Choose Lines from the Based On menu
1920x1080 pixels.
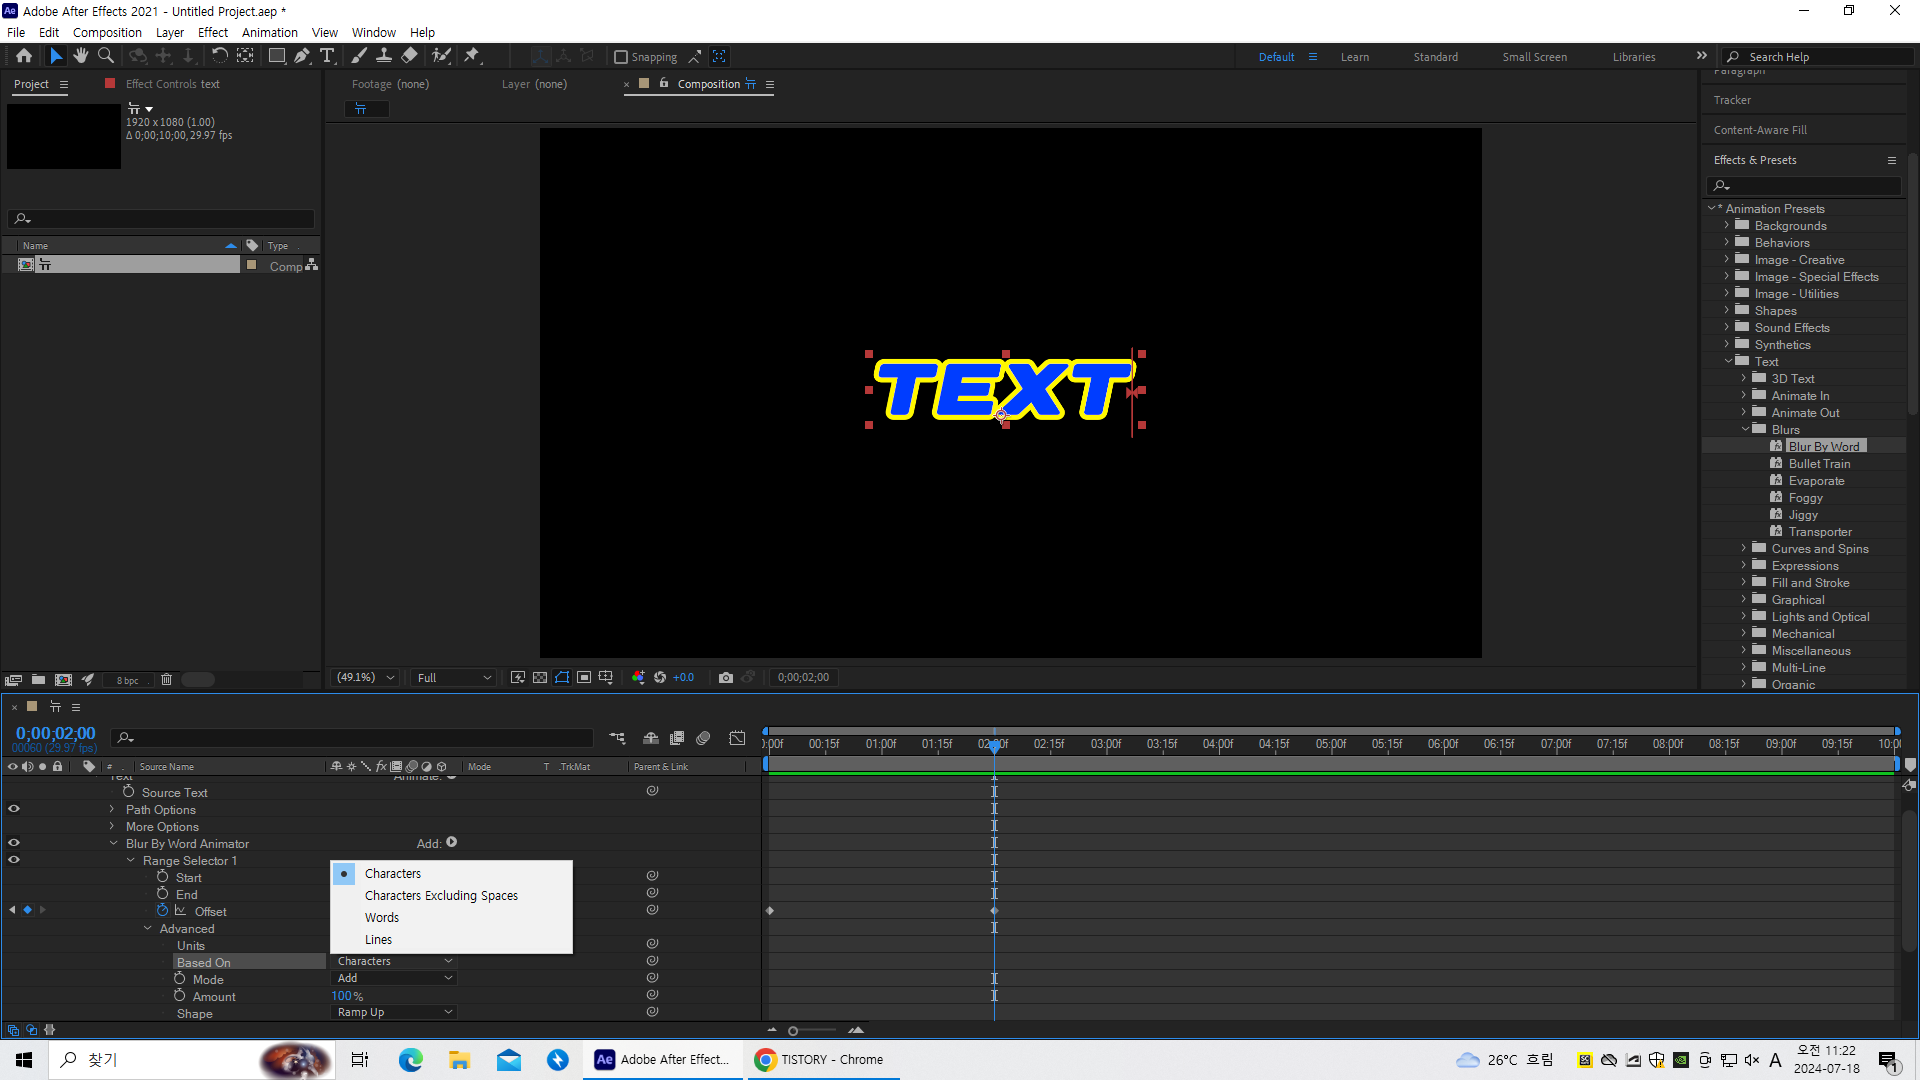point(378,940)
